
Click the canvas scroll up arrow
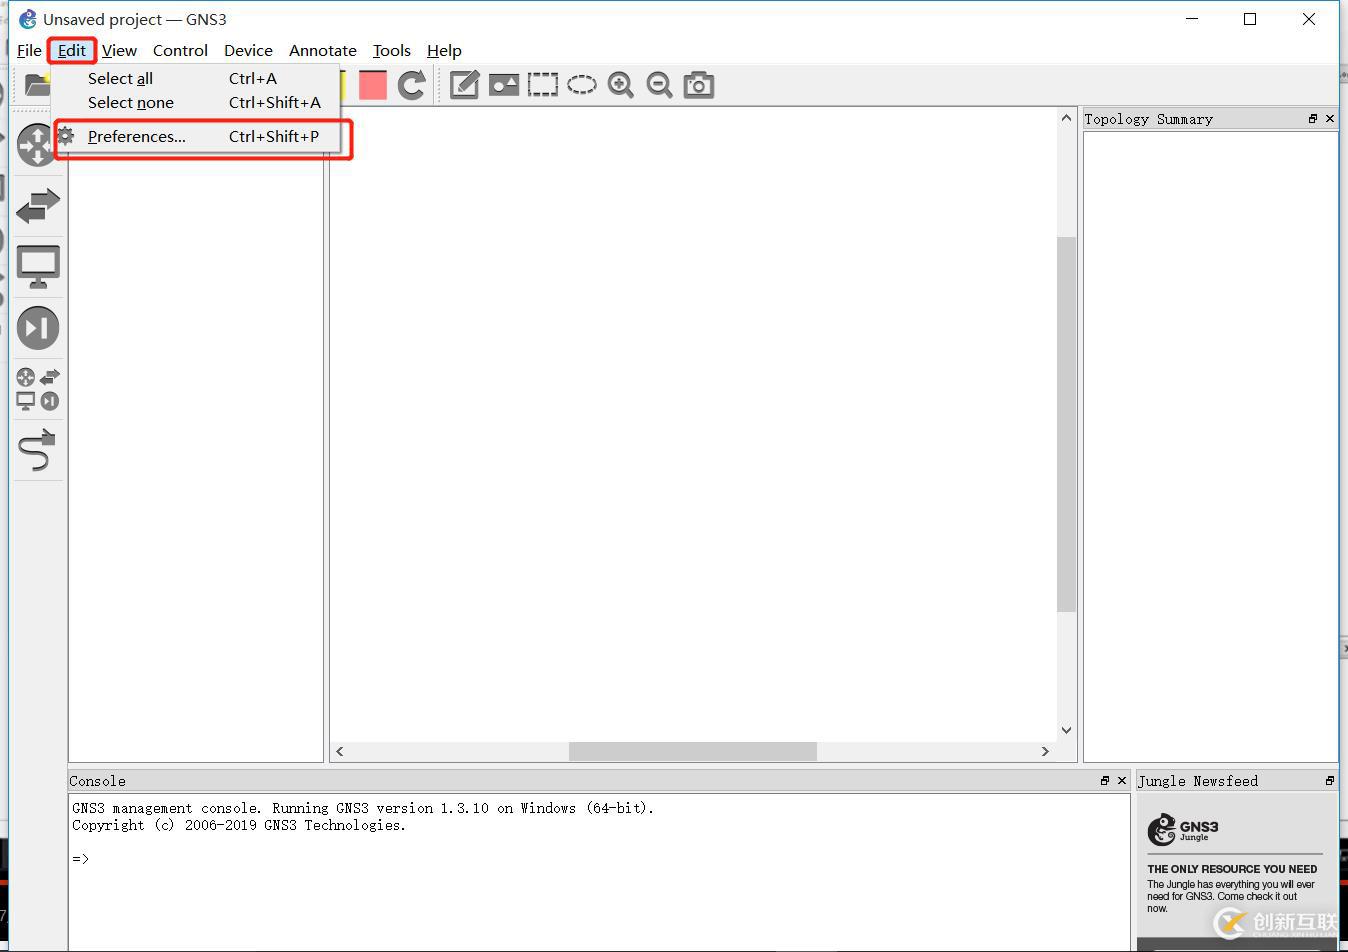coord(1066,119)
